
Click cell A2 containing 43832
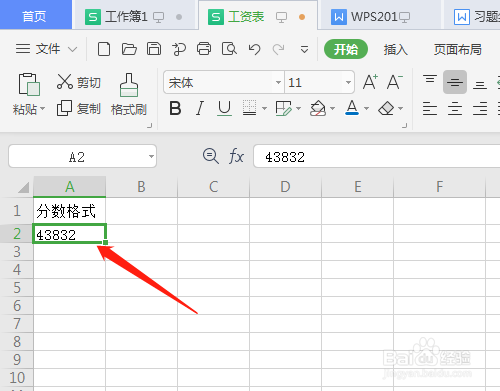(70, 234)
